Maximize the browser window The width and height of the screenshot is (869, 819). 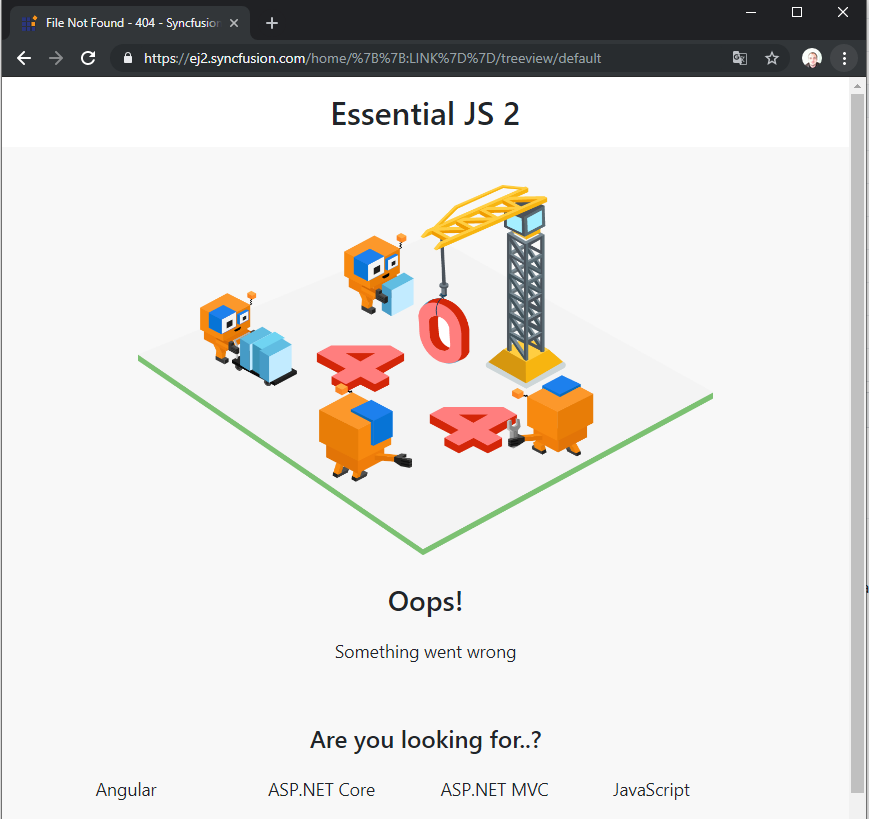tap(797, 12)
